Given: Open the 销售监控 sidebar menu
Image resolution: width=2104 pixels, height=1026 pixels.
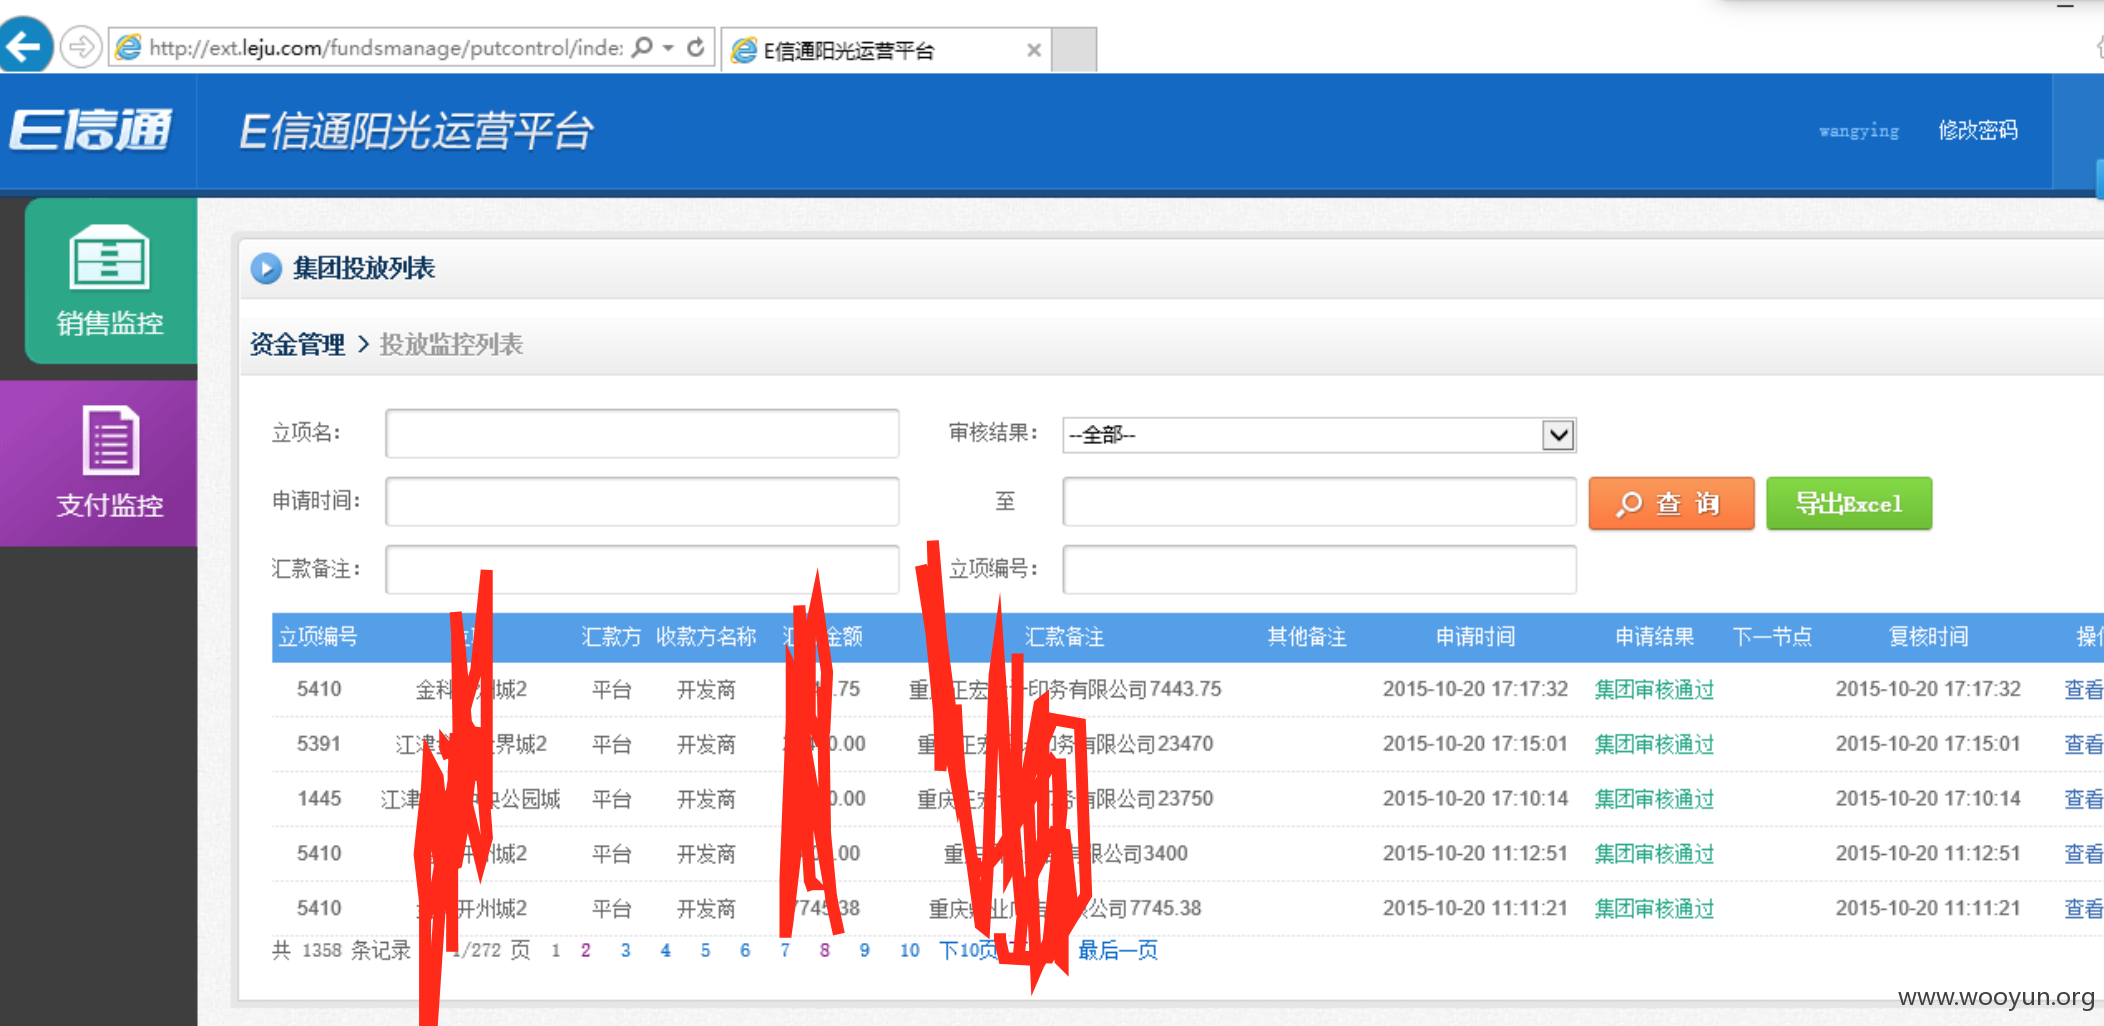Looking at the screenshot, I should [110, 280].
